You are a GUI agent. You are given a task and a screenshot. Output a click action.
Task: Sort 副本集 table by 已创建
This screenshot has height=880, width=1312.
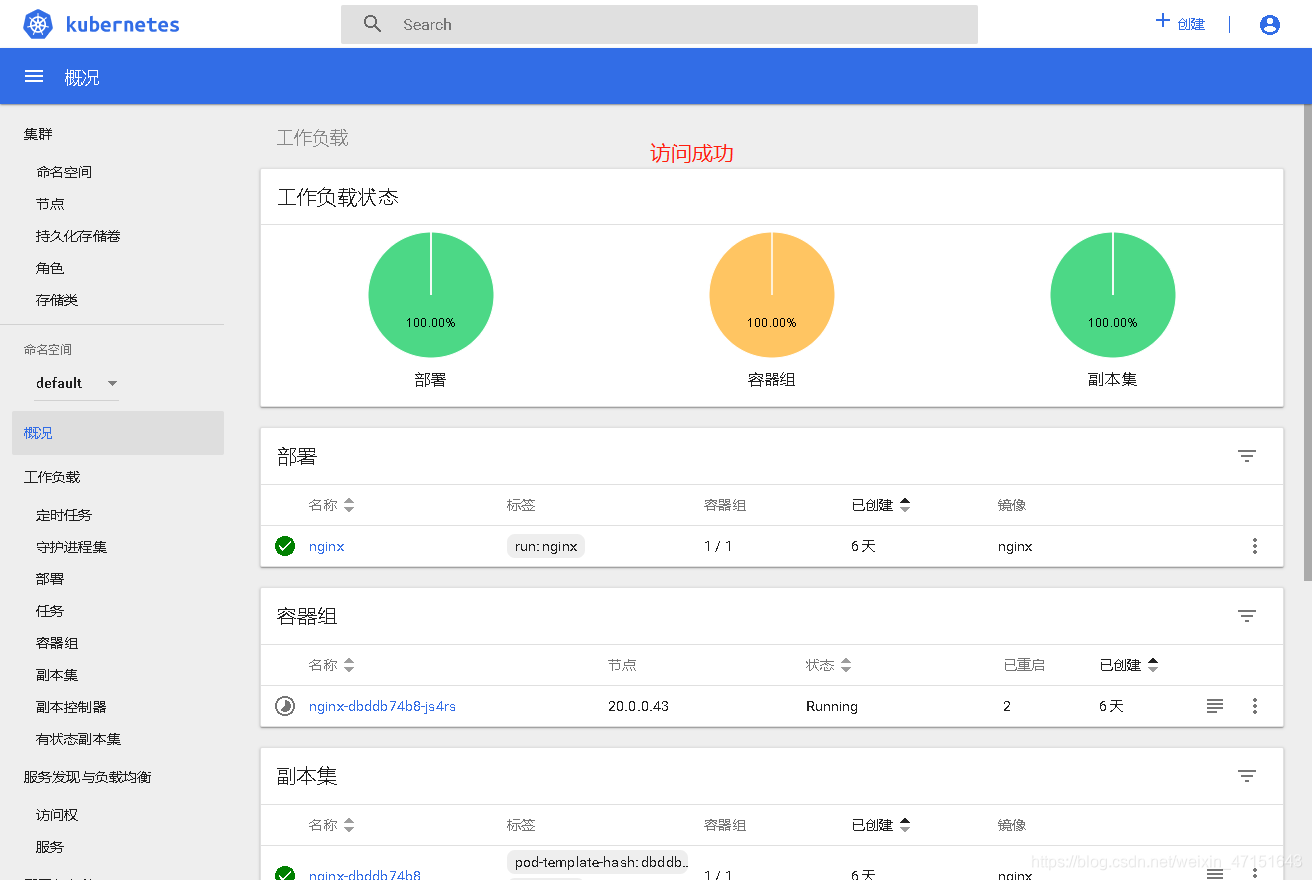tap(881, 825)
